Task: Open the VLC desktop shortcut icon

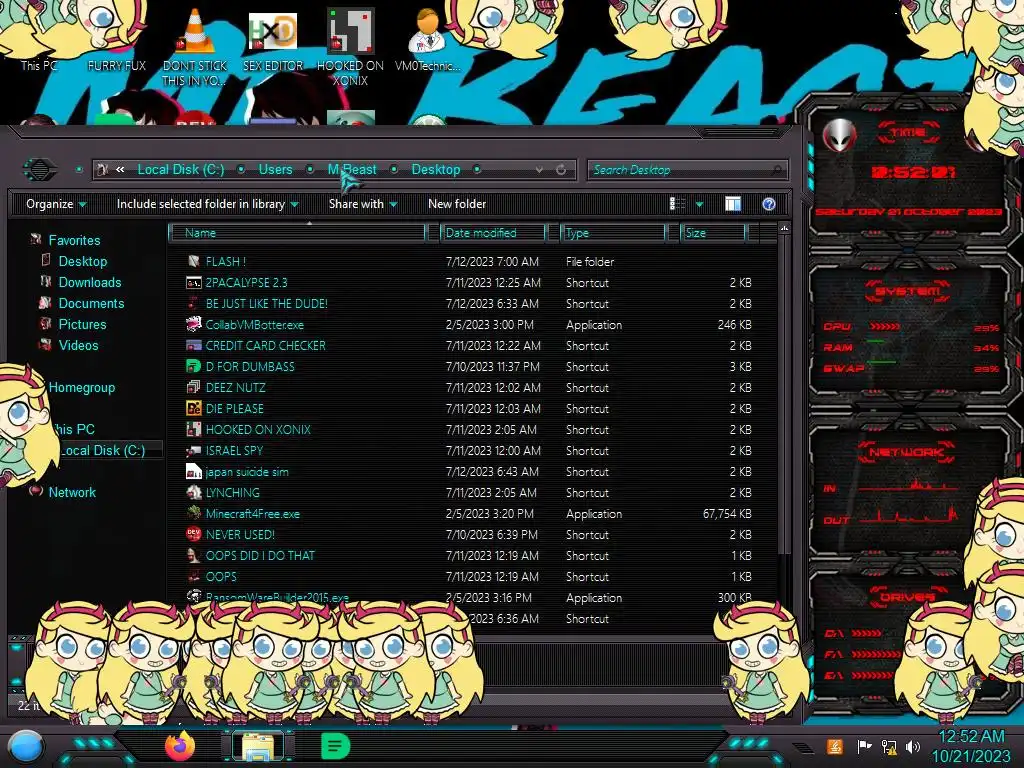Action: (195, 31)
